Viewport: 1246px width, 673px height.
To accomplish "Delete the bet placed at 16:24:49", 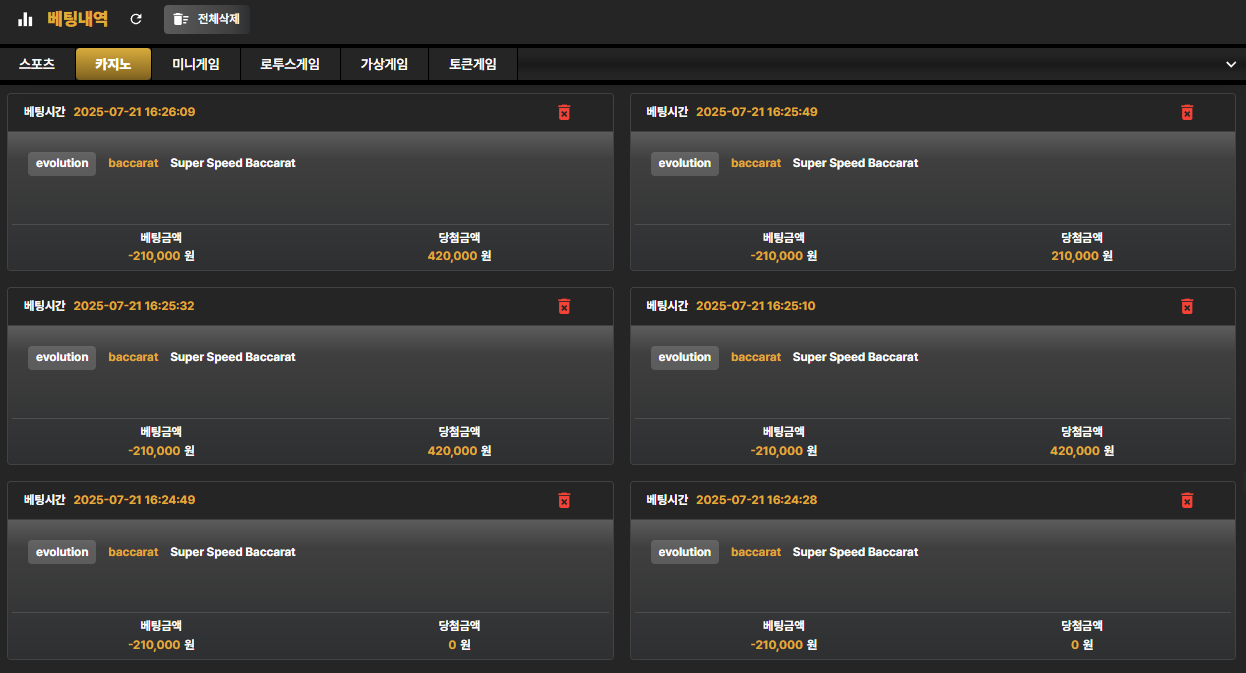I will click(x=564, y=500).
